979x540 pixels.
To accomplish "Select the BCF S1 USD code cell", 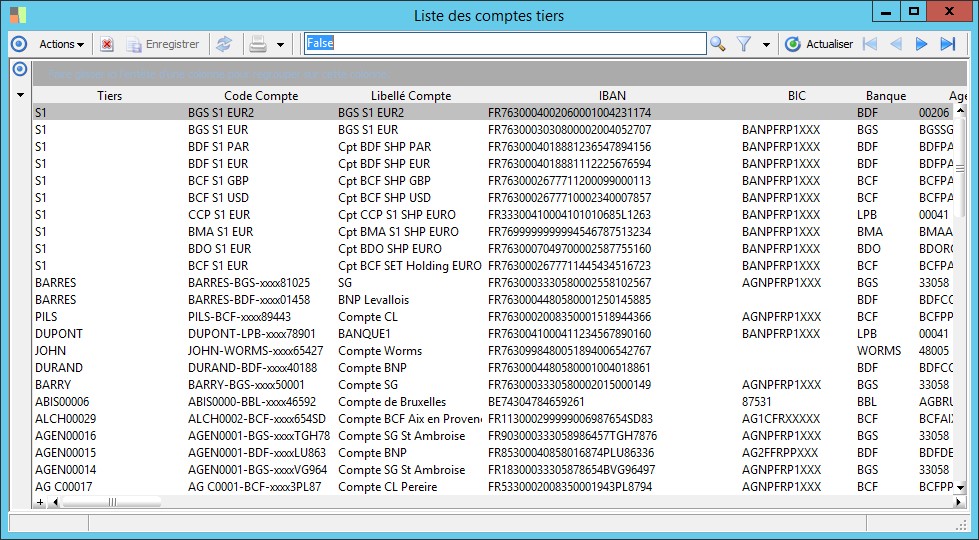I will click(x=261, y=198).
